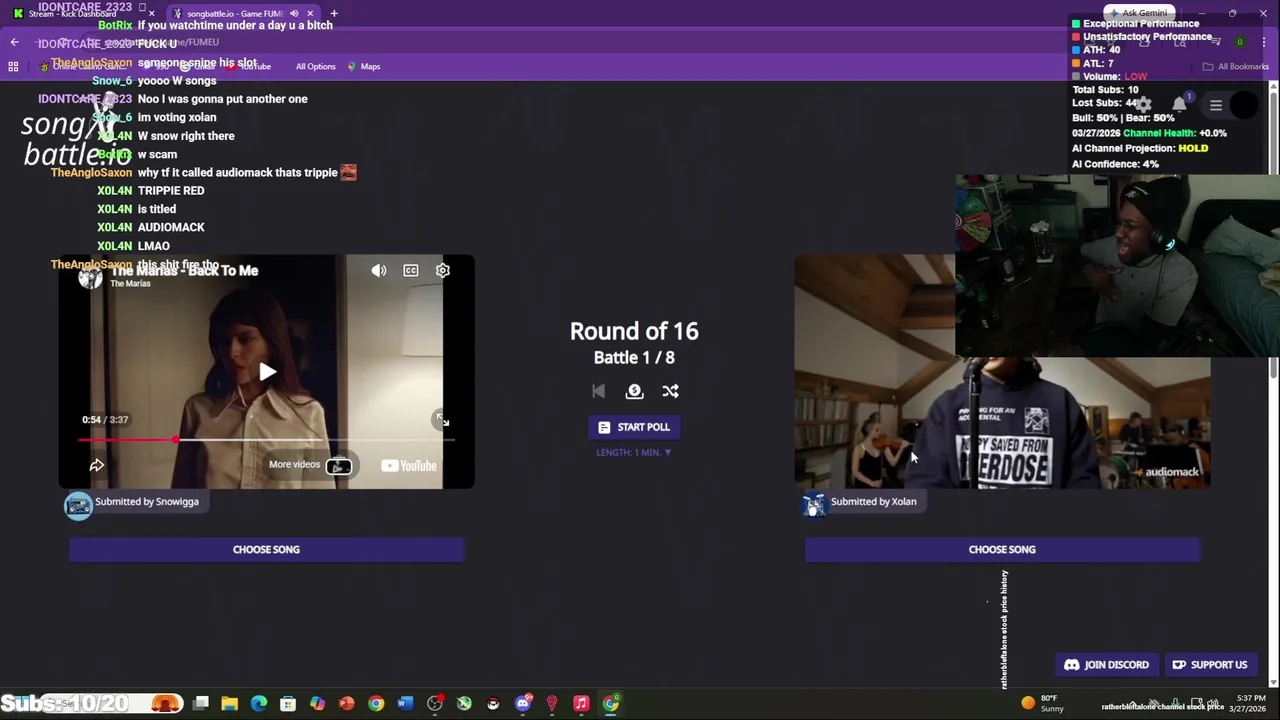Open PowerPoint from the taskbar
The image size is (1280, 720).
click(346, 703)
